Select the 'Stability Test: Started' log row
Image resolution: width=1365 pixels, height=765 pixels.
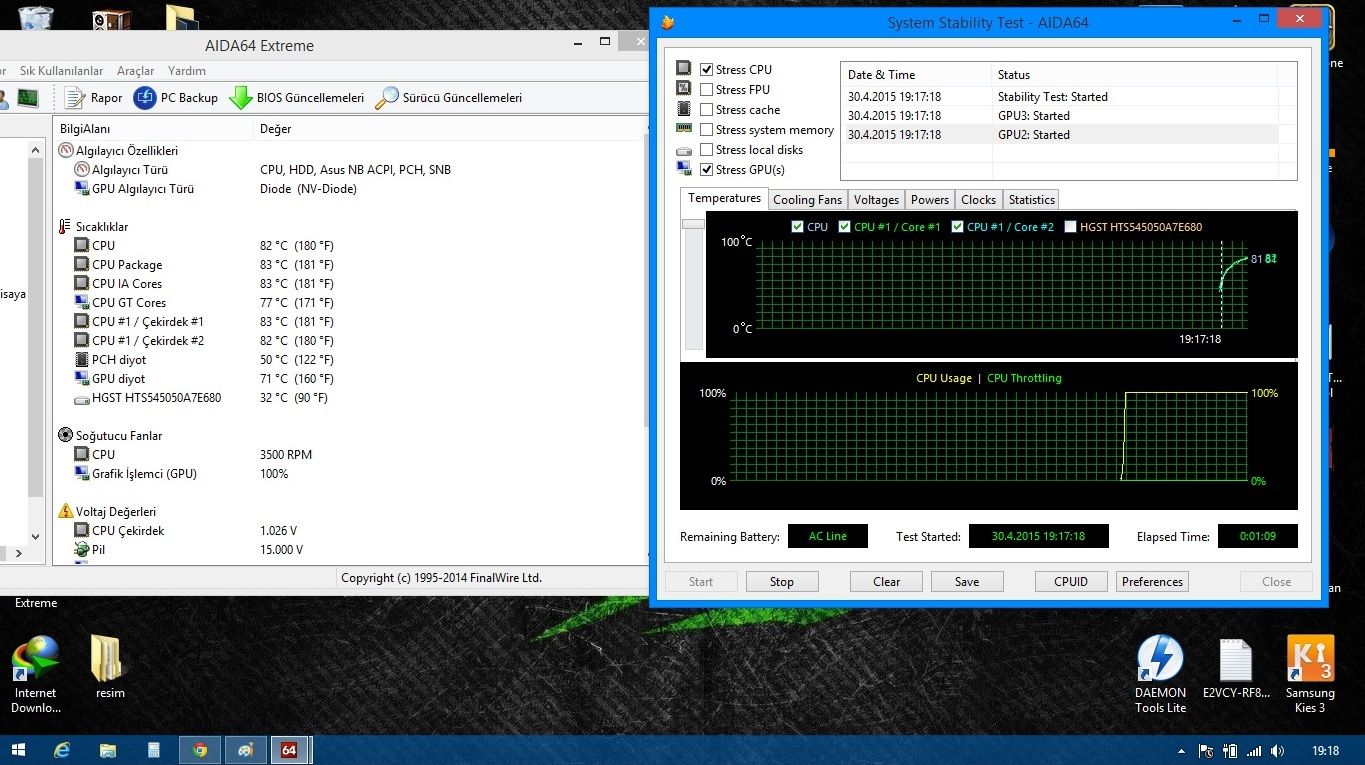pyautogui.click(x=1061, y=97)
